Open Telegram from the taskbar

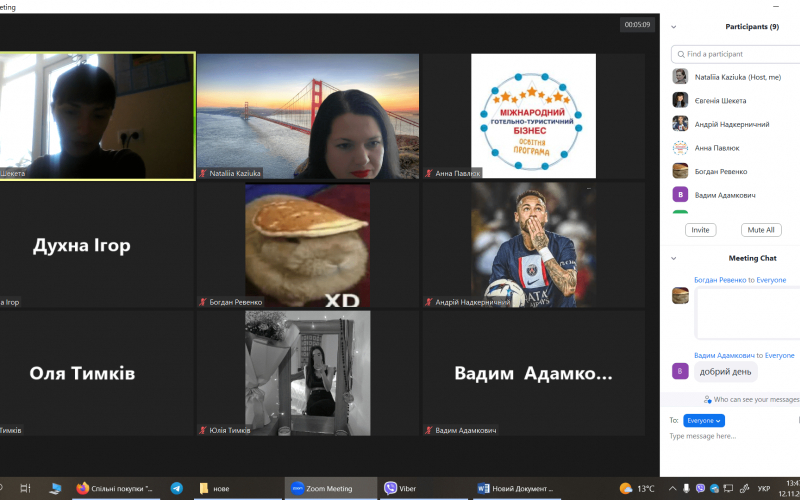click(177, 488)
